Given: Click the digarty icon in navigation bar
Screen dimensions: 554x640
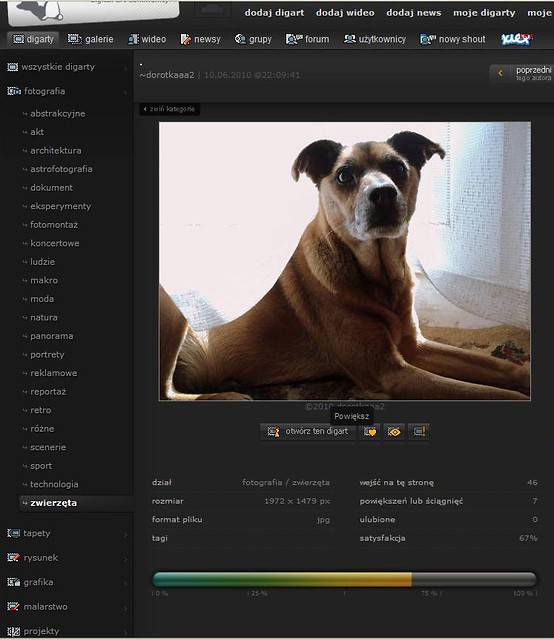Looking at the screenshot, I should coord(18,39).
